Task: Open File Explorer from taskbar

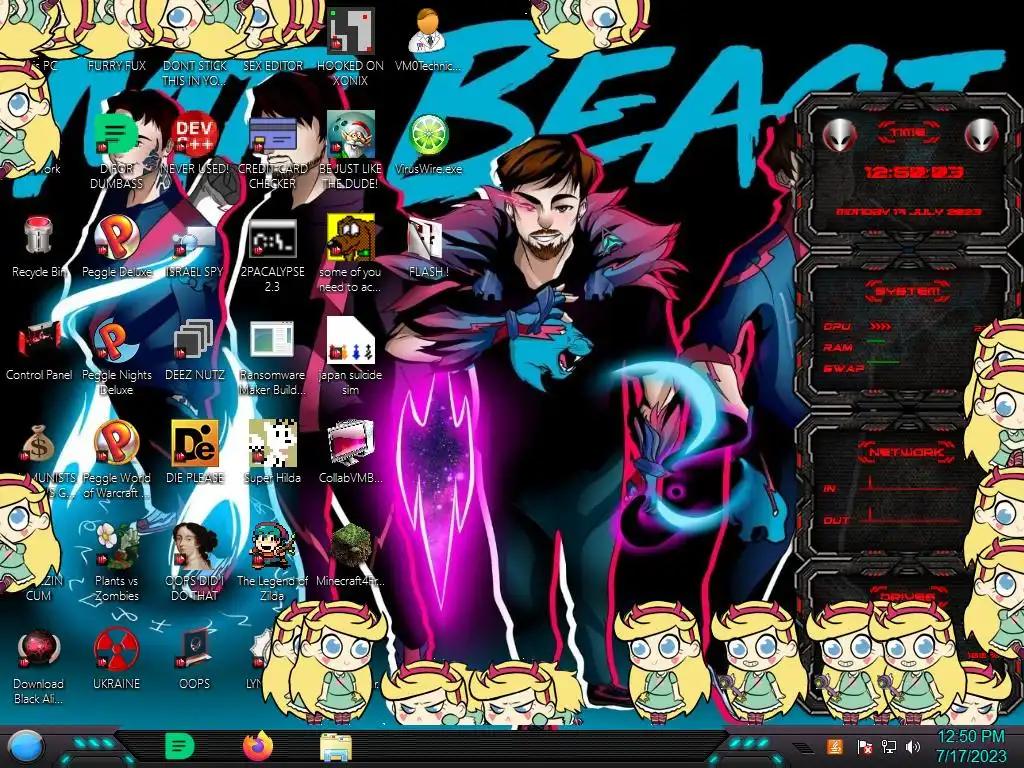Action: point(336,747)
